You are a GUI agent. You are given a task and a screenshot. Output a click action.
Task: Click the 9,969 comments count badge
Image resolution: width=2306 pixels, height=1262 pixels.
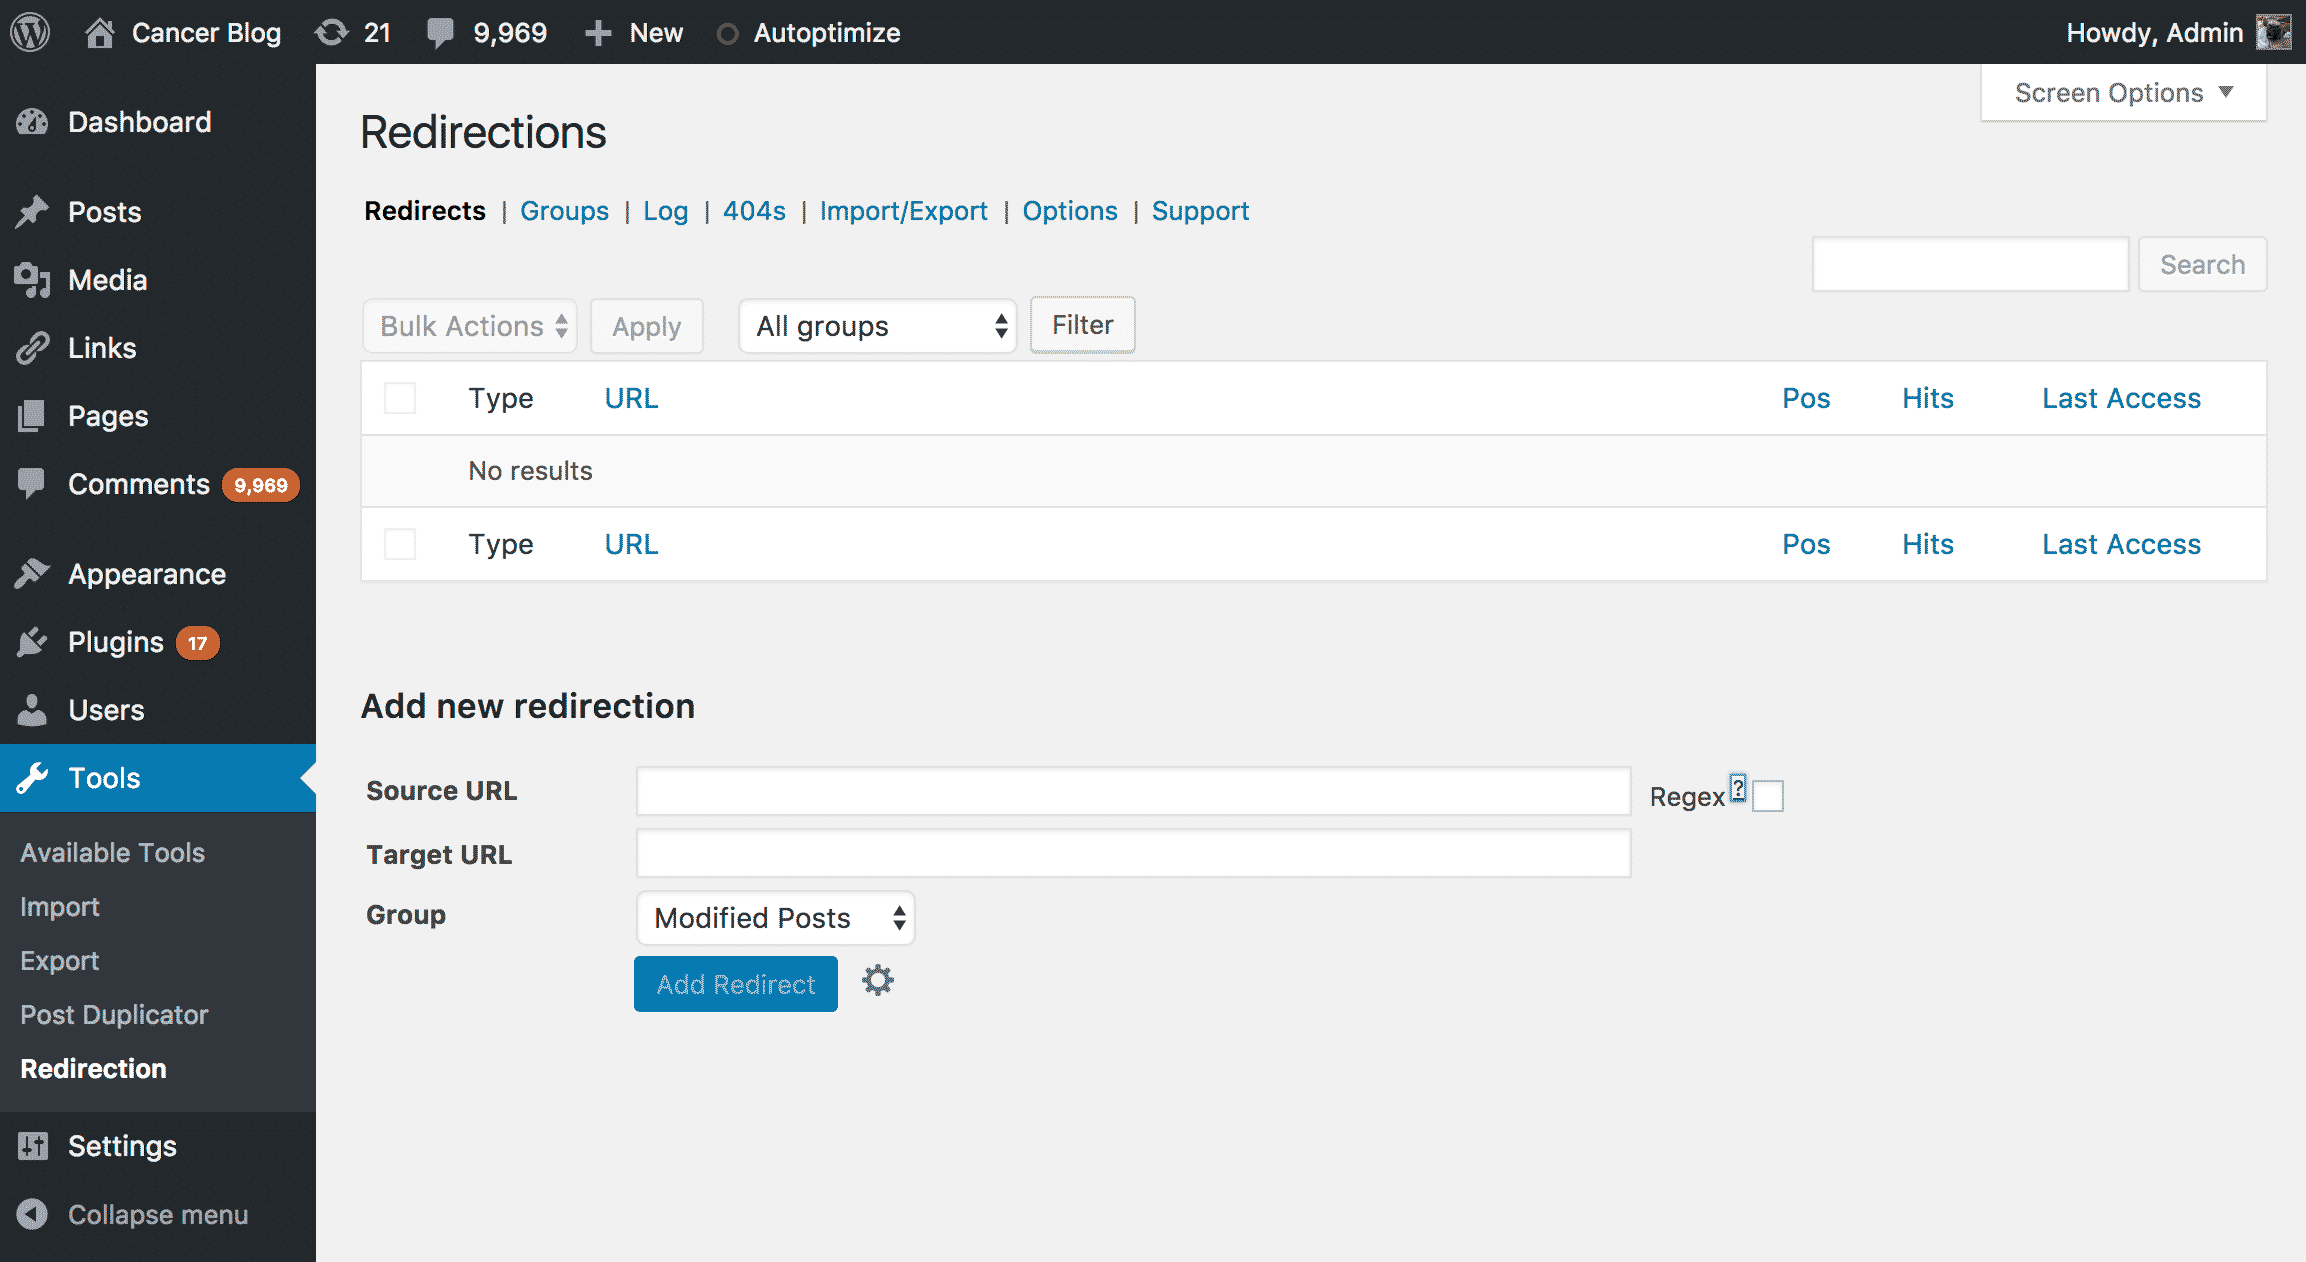[261, 485]
